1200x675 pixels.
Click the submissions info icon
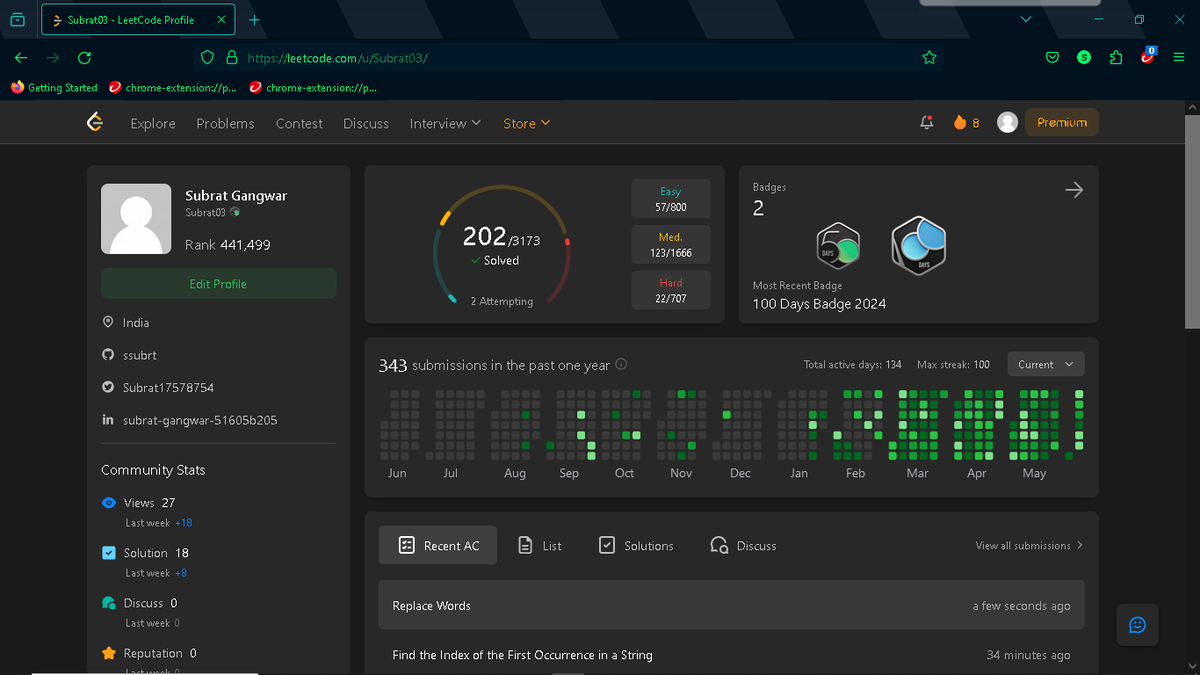coord(621,365)
